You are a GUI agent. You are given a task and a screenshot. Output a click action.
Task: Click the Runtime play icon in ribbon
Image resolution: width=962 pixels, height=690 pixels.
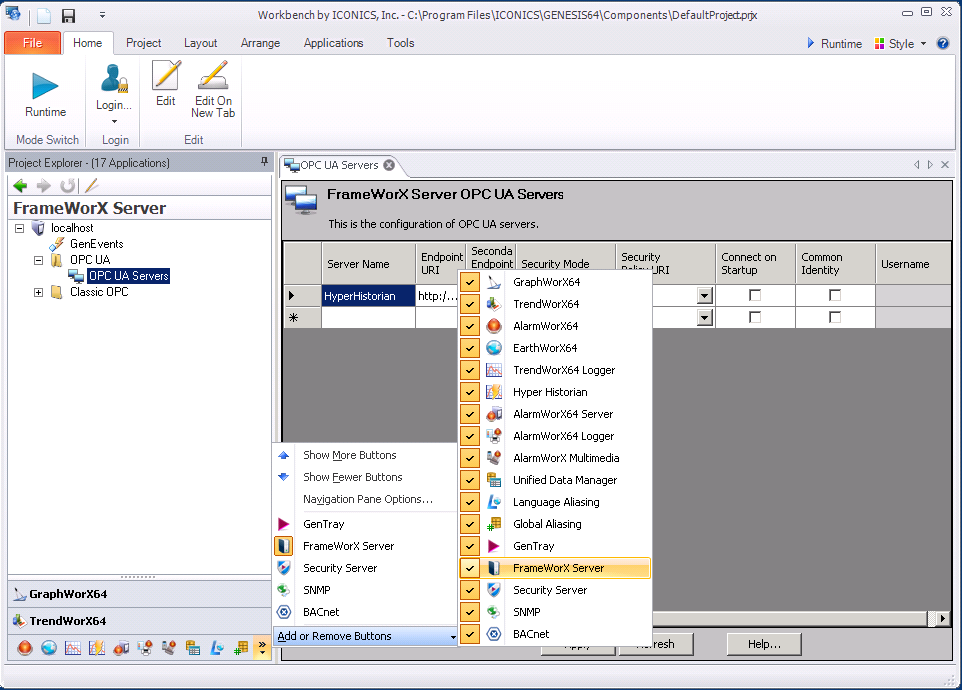coord(46,86)
